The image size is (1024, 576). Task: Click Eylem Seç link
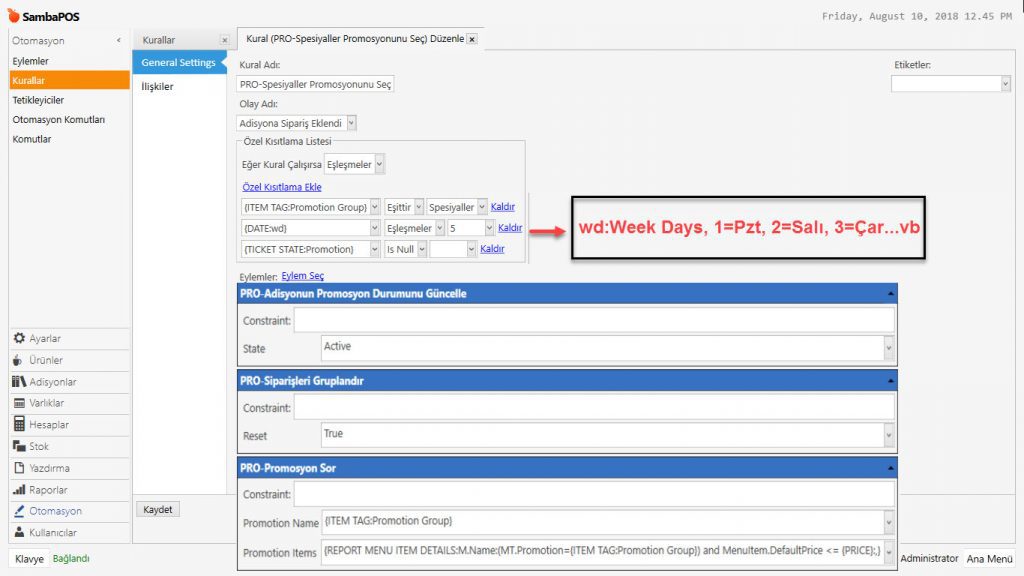point(302,276)
